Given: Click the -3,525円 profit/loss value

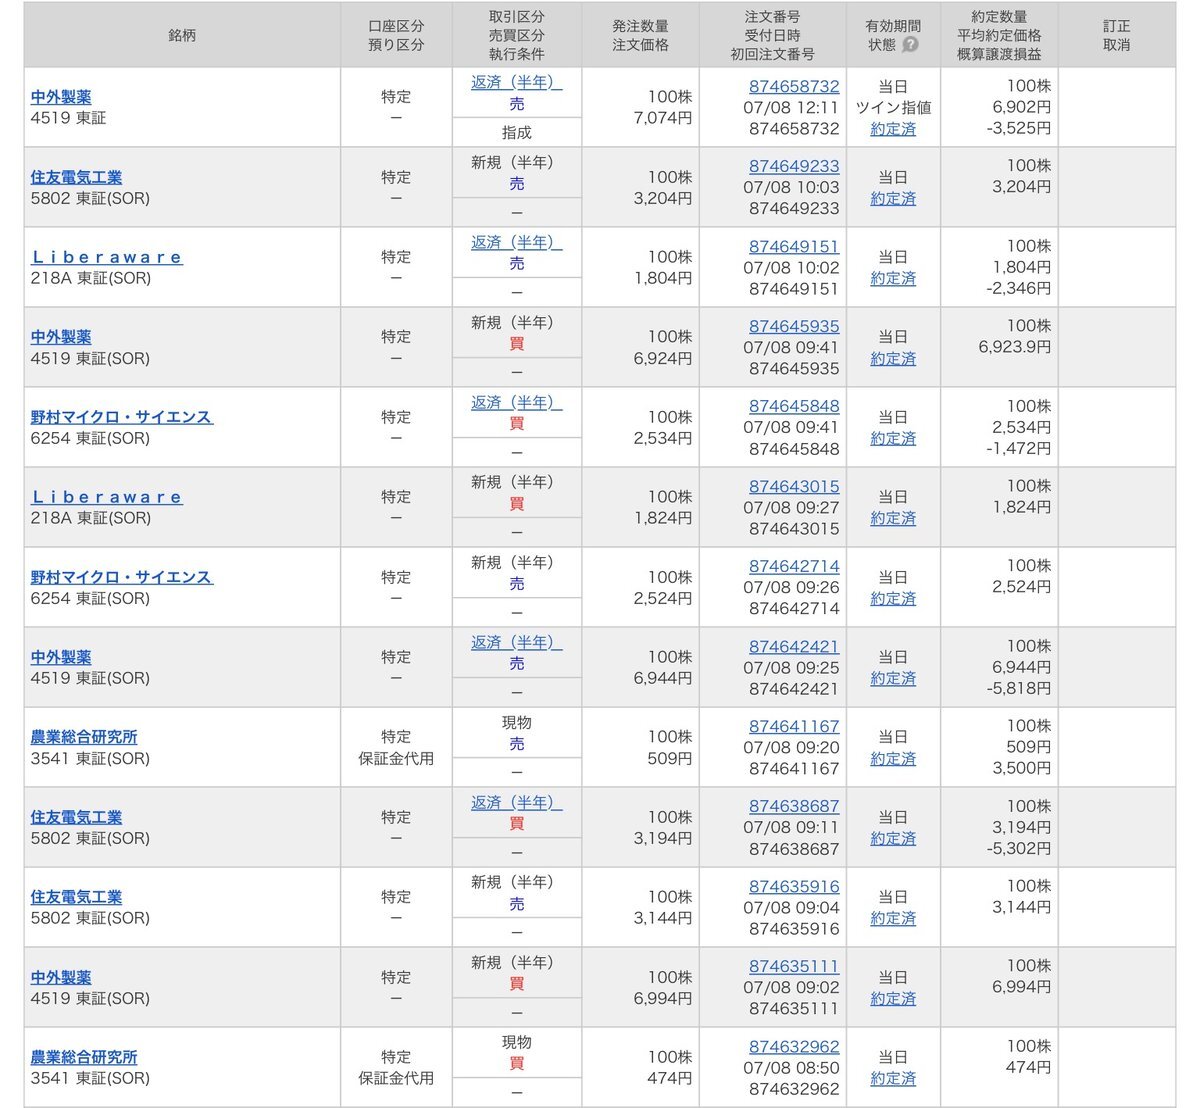Looking at the screenshot, I should tap(1018, 128).
